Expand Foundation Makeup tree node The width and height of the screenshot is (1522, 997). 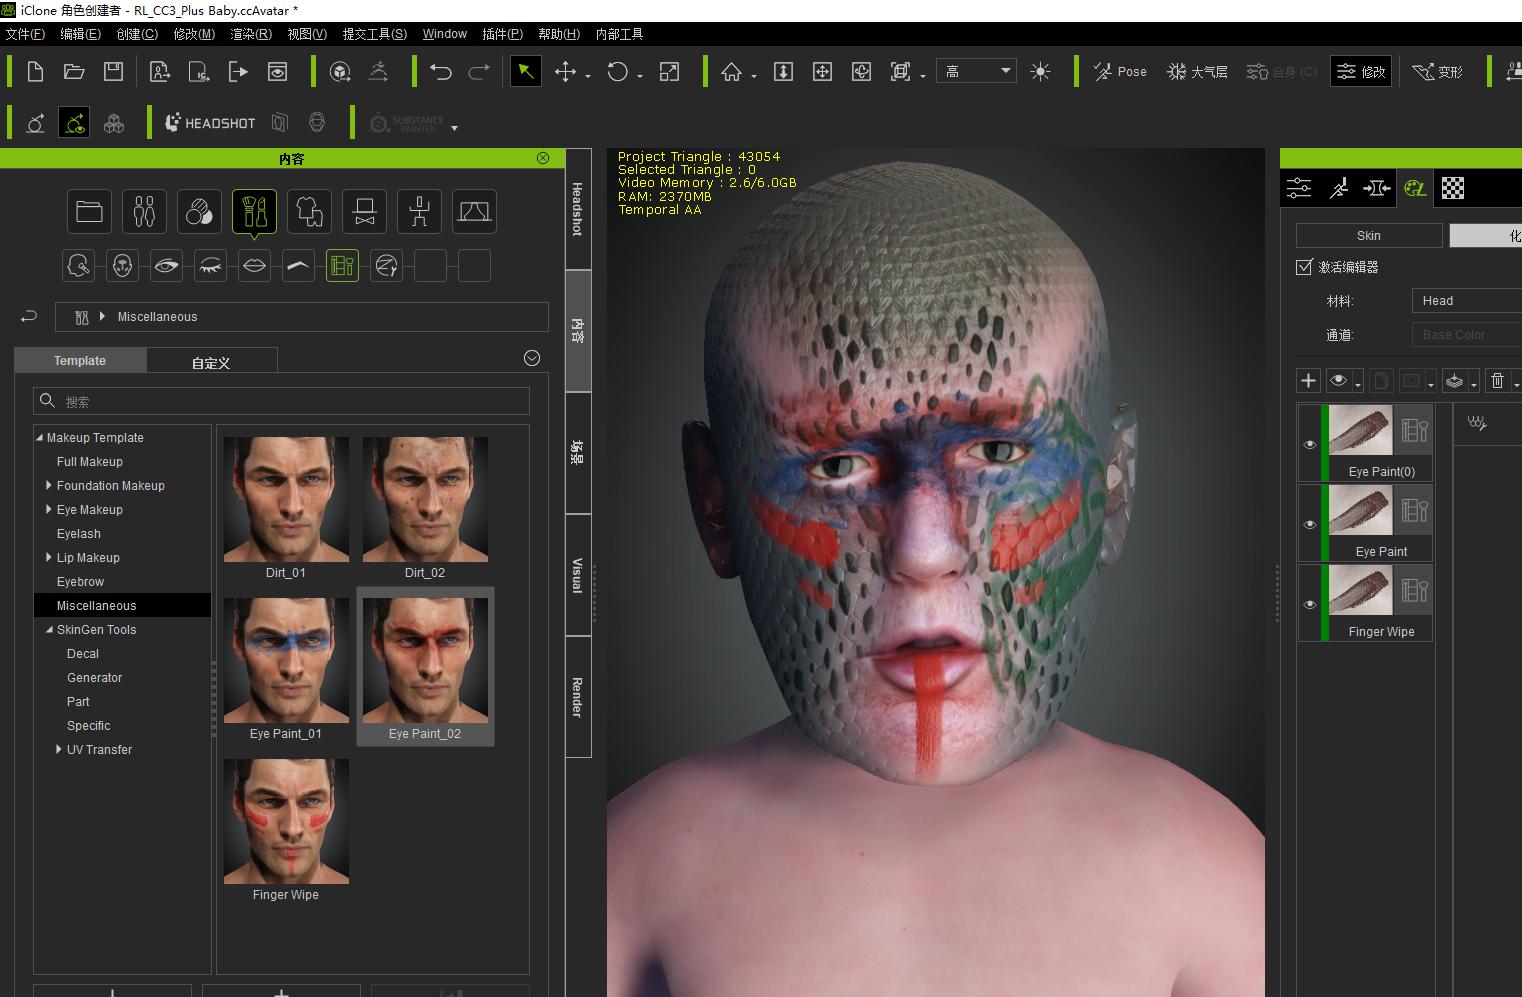coord(48,485)
